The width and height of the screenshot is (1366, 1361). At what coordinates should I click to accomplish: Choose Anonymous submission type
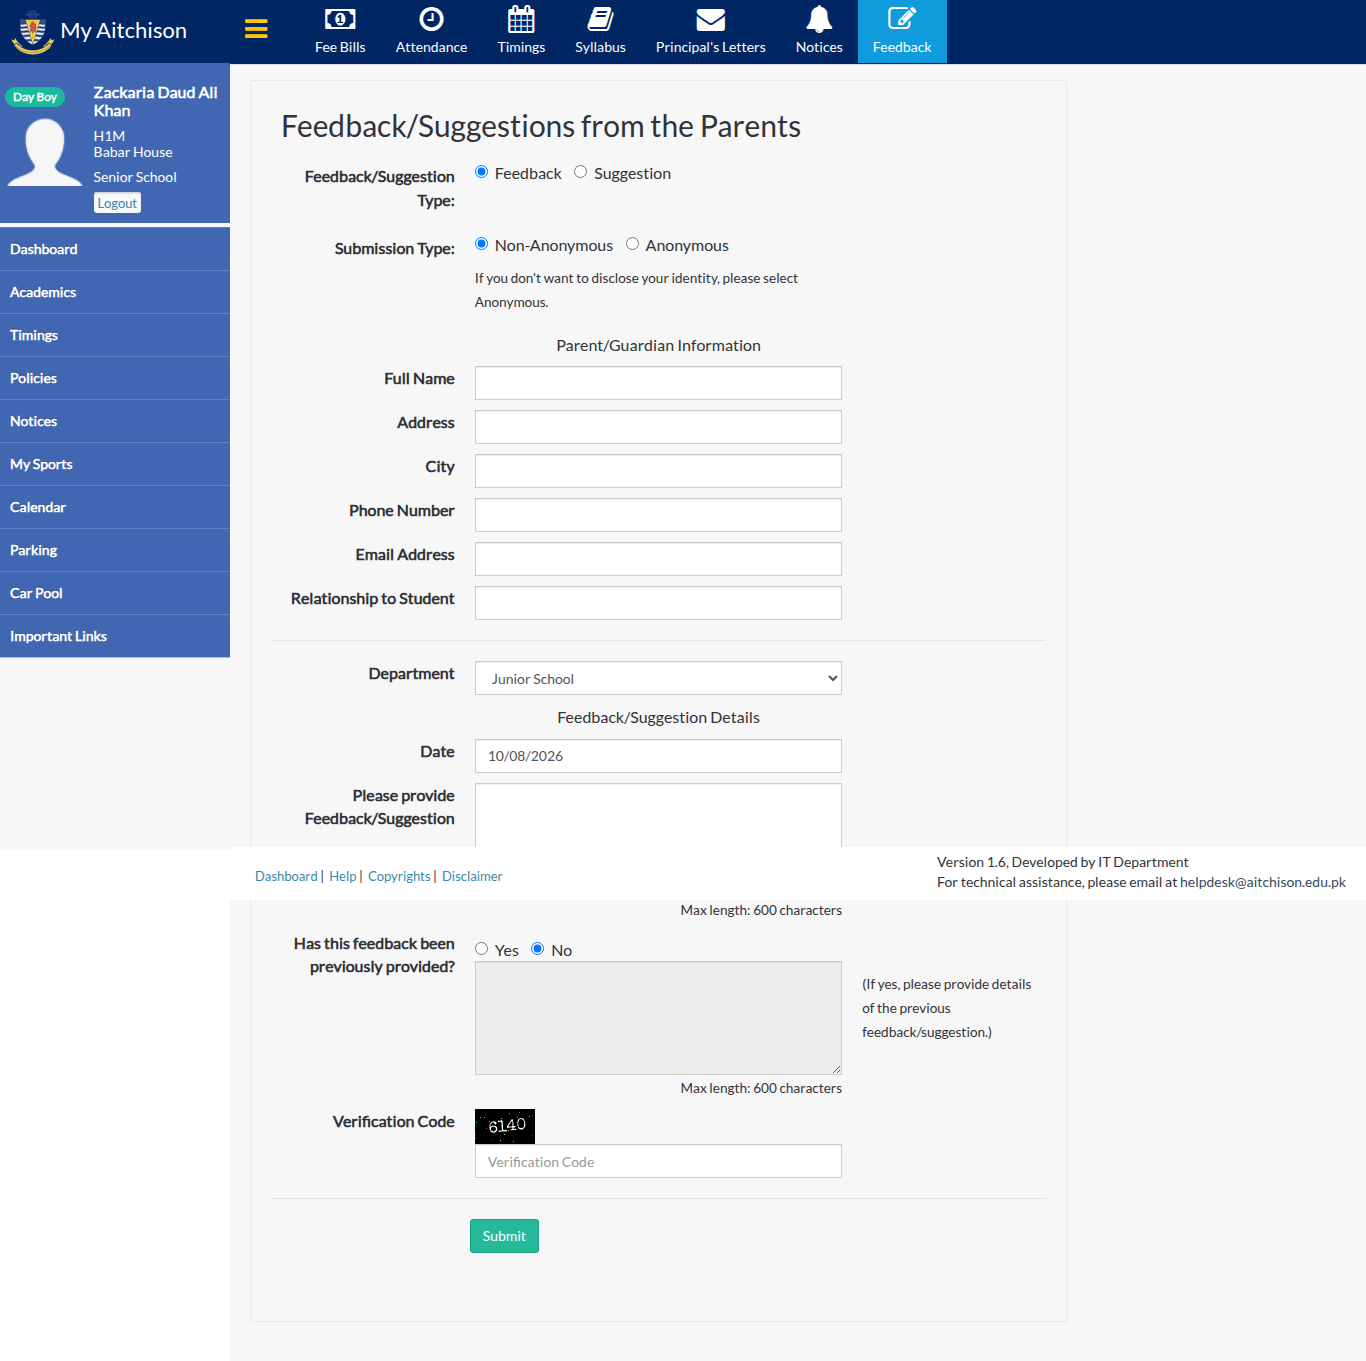[632, 244]
